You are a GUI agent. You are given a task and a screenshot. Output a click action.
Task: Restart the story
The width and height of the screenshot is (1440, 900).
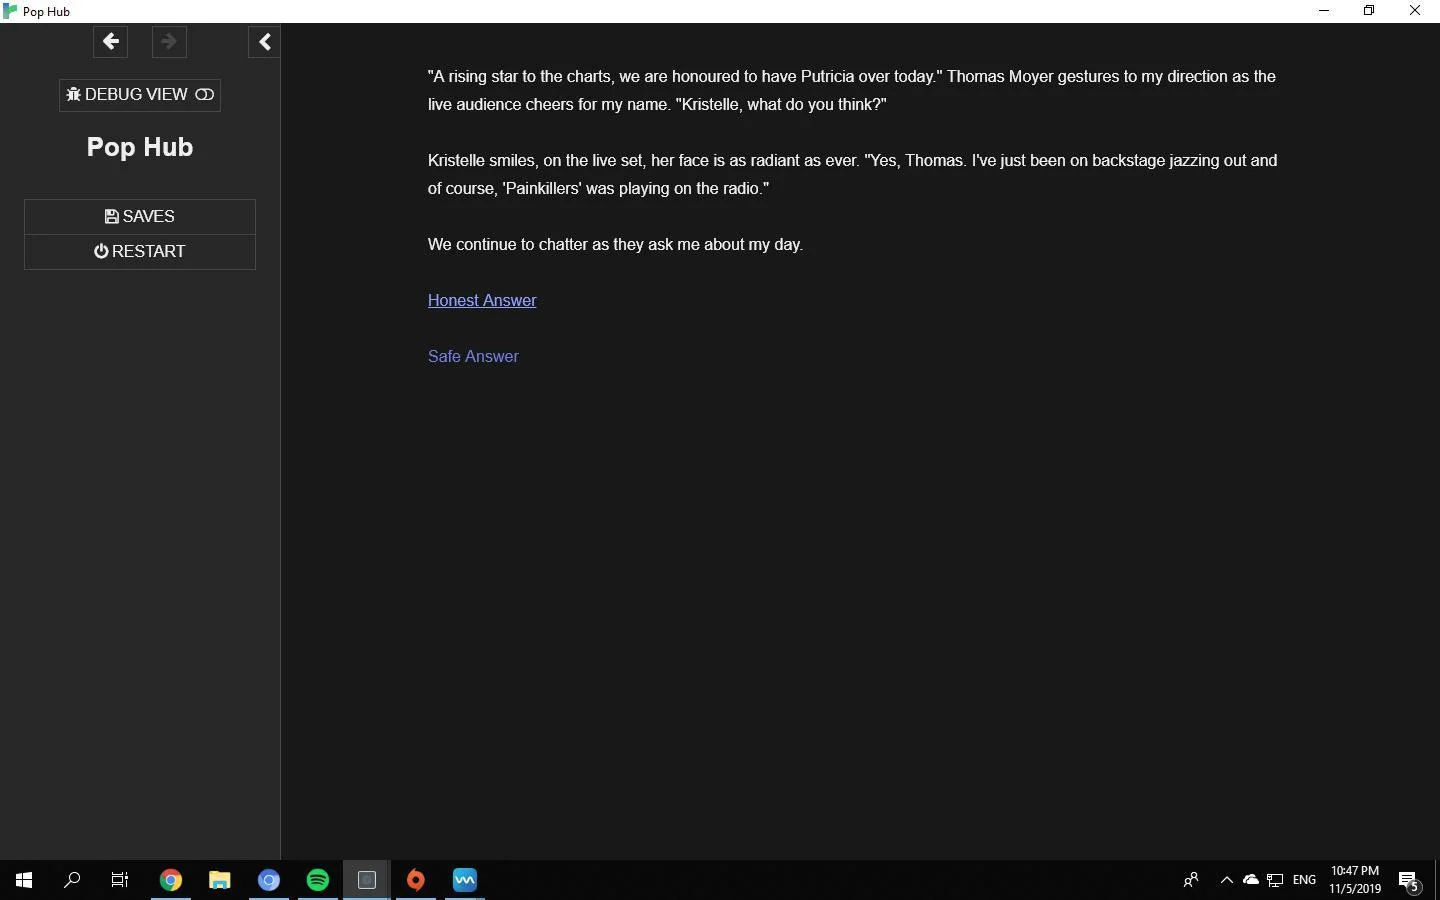[140, 251]
